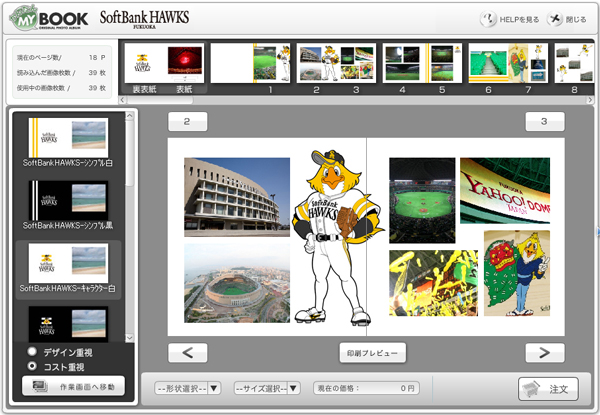Image resolution: width=600 pixels, height=415 pixels.
Task: Go to previous spread with < button
Action: coord(188,353)
